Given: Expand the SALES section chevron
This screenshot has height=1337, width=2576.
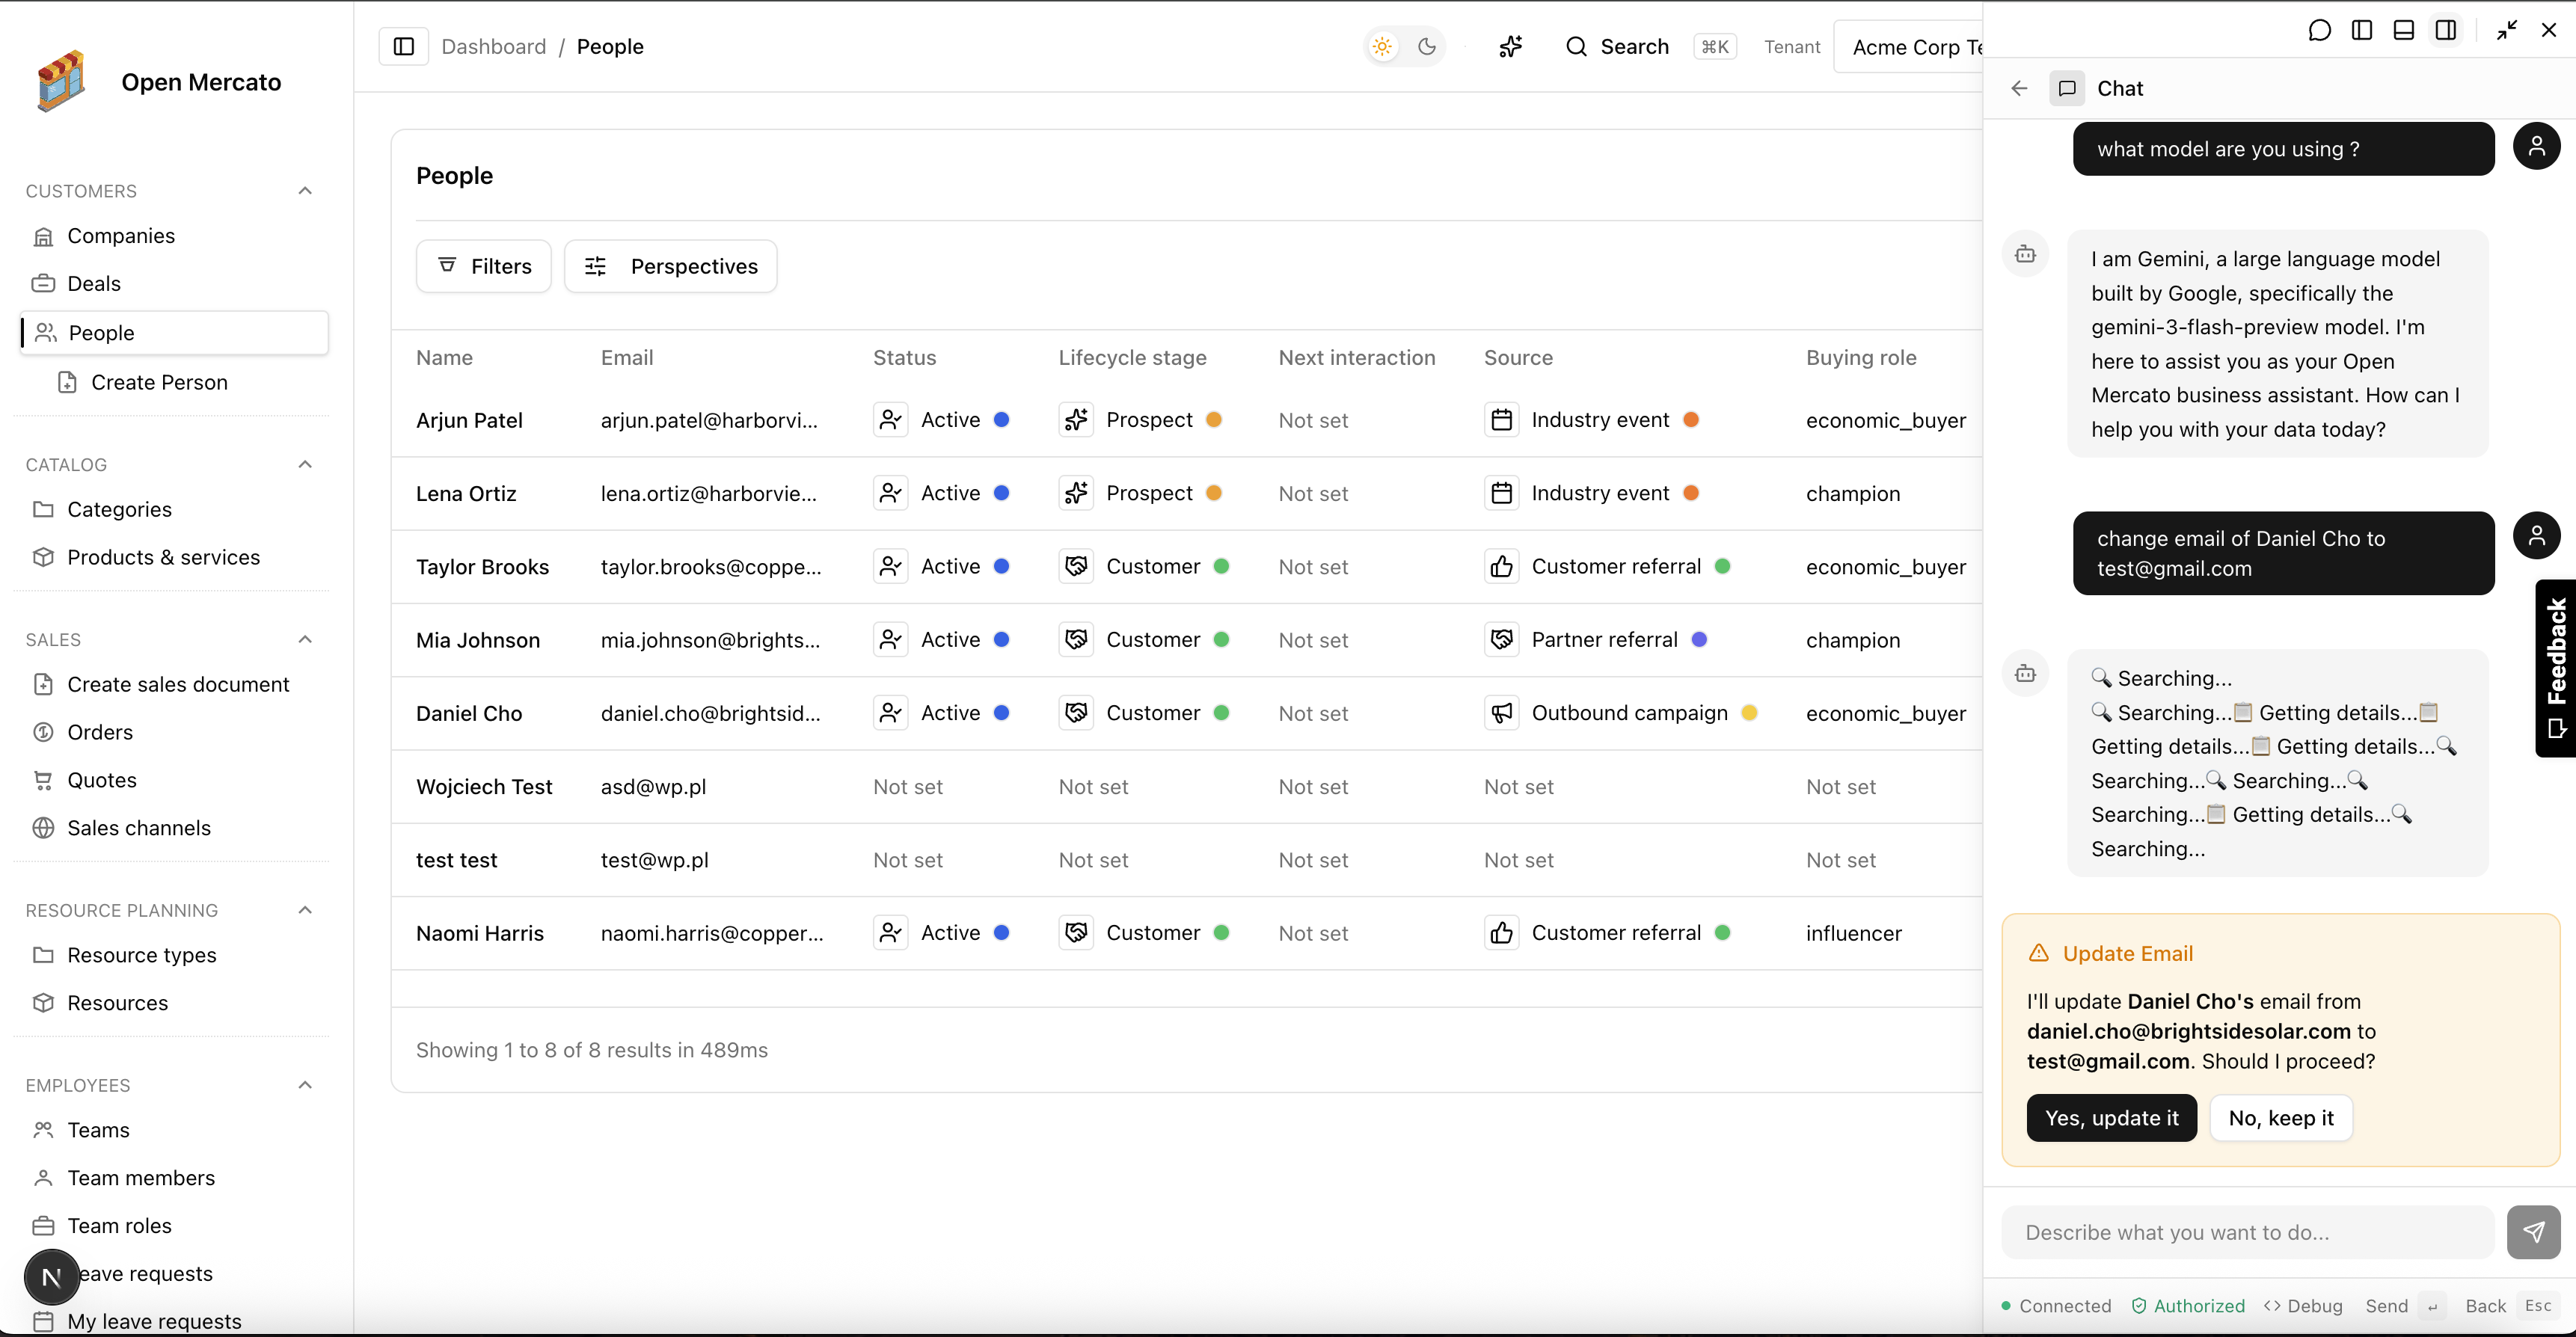Looking at the screenshot, I should click(305, 639).
